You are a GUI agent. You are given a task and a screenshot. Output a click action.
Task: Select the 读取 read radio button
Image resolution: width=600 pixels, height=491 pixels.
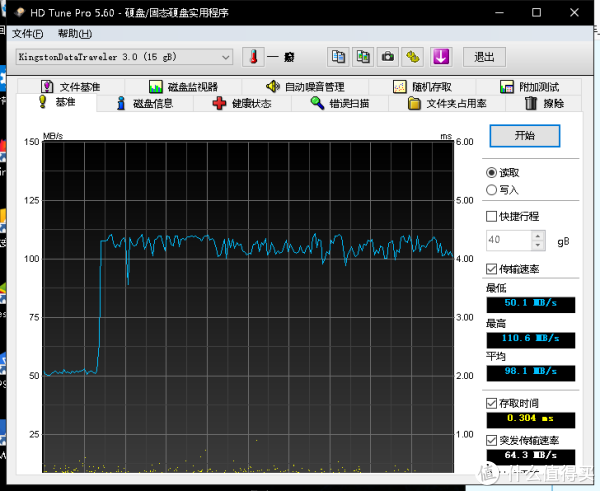click(491, 173)
